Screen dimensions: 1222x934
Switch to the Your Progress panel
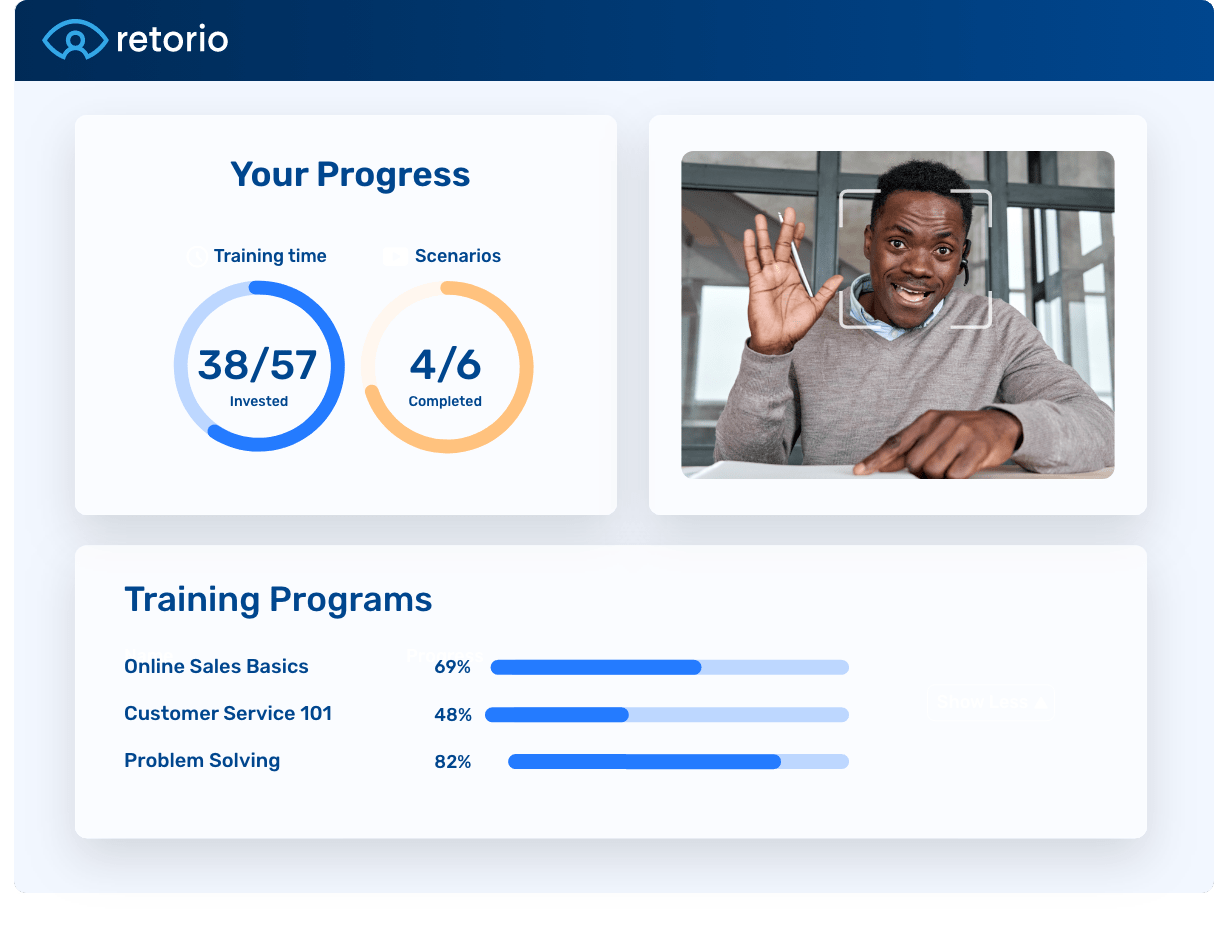pos(350,174)
